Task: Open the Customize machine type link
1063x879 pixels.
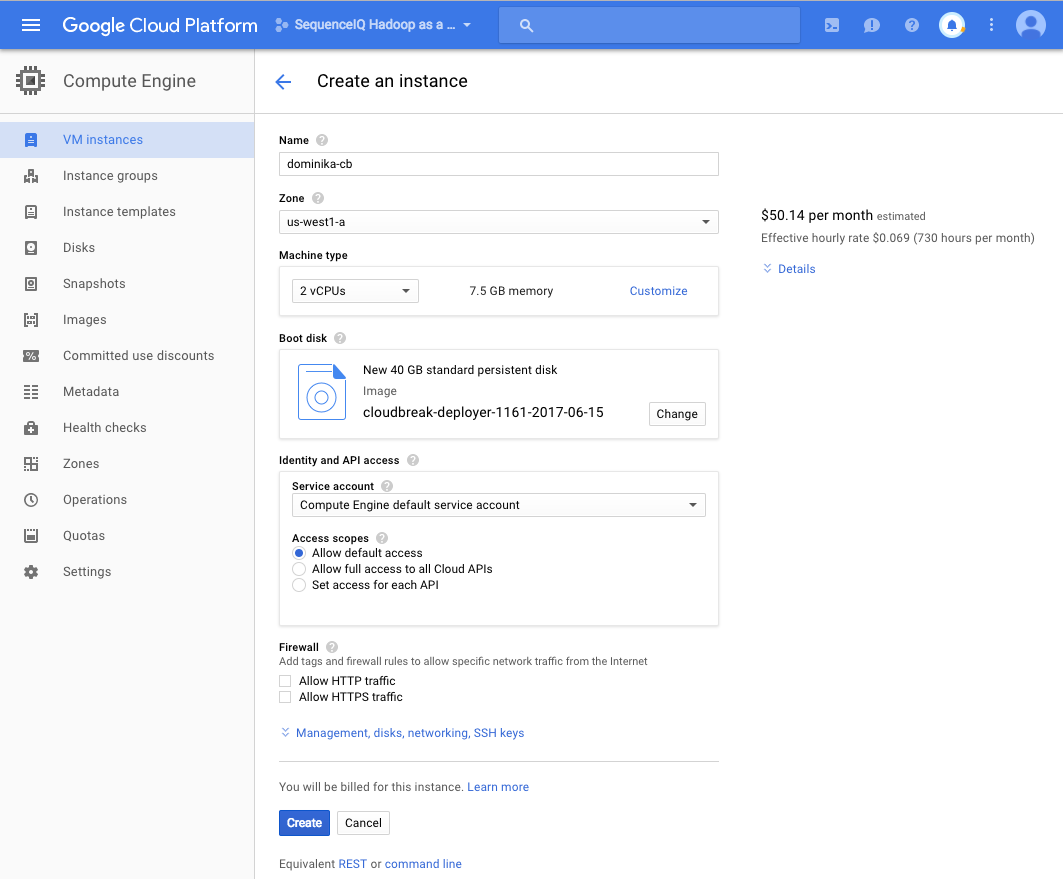Action: pyautogui.click(x=658, y=291)
